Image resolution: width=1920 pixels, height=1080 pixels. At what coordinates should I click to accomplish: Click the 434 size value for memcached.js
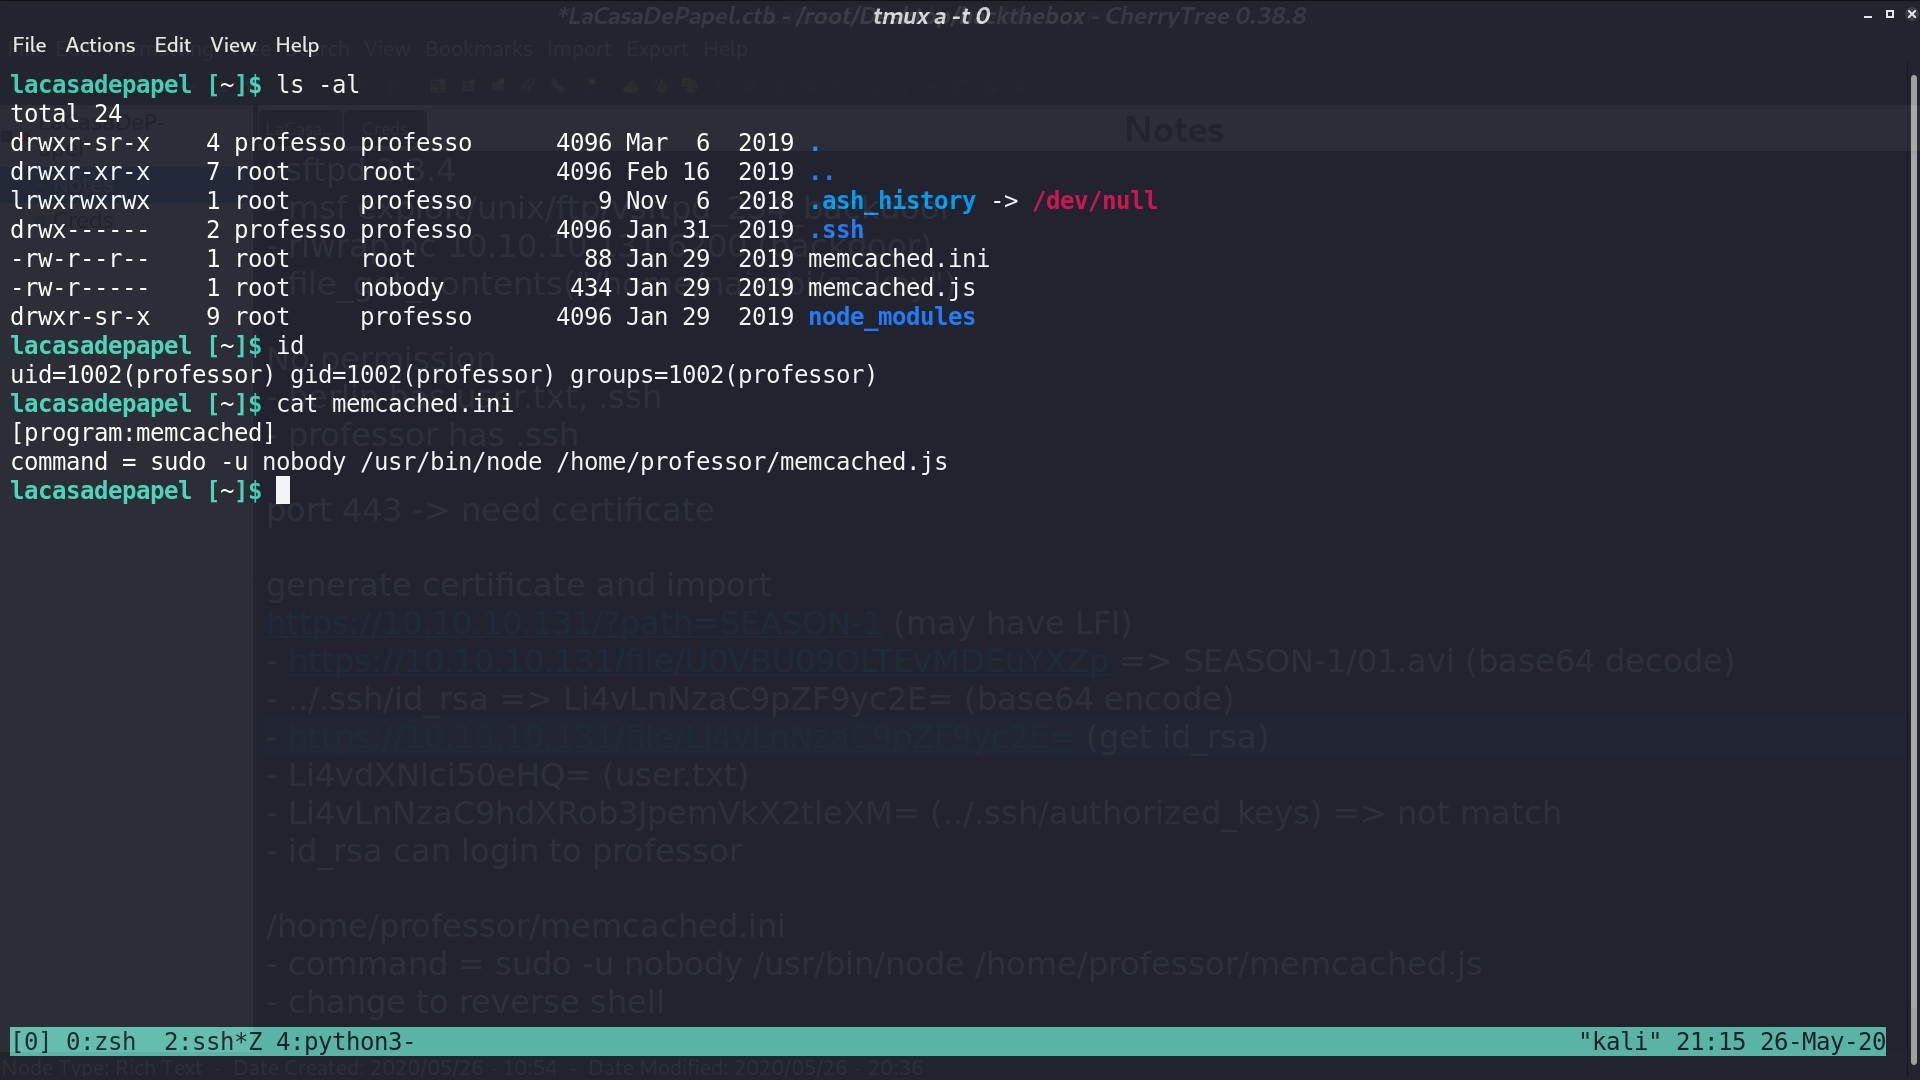(591, 288)
